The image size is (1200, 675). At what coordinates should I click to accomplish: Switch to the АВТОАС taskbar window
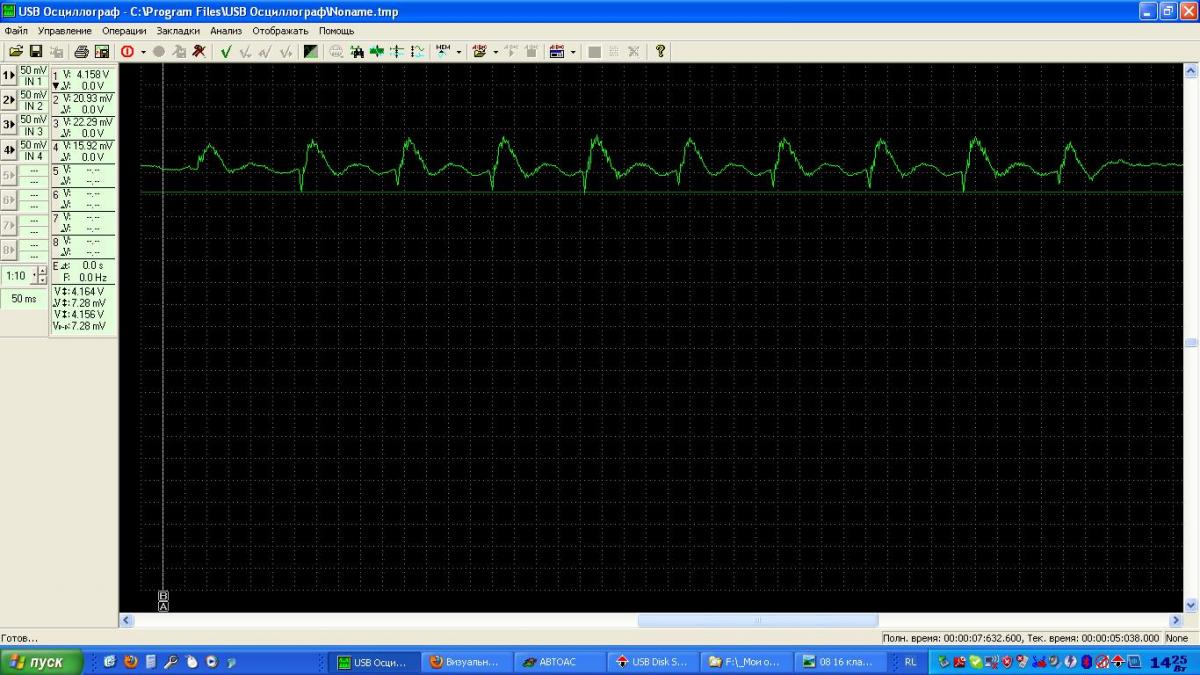pos(558,662)
